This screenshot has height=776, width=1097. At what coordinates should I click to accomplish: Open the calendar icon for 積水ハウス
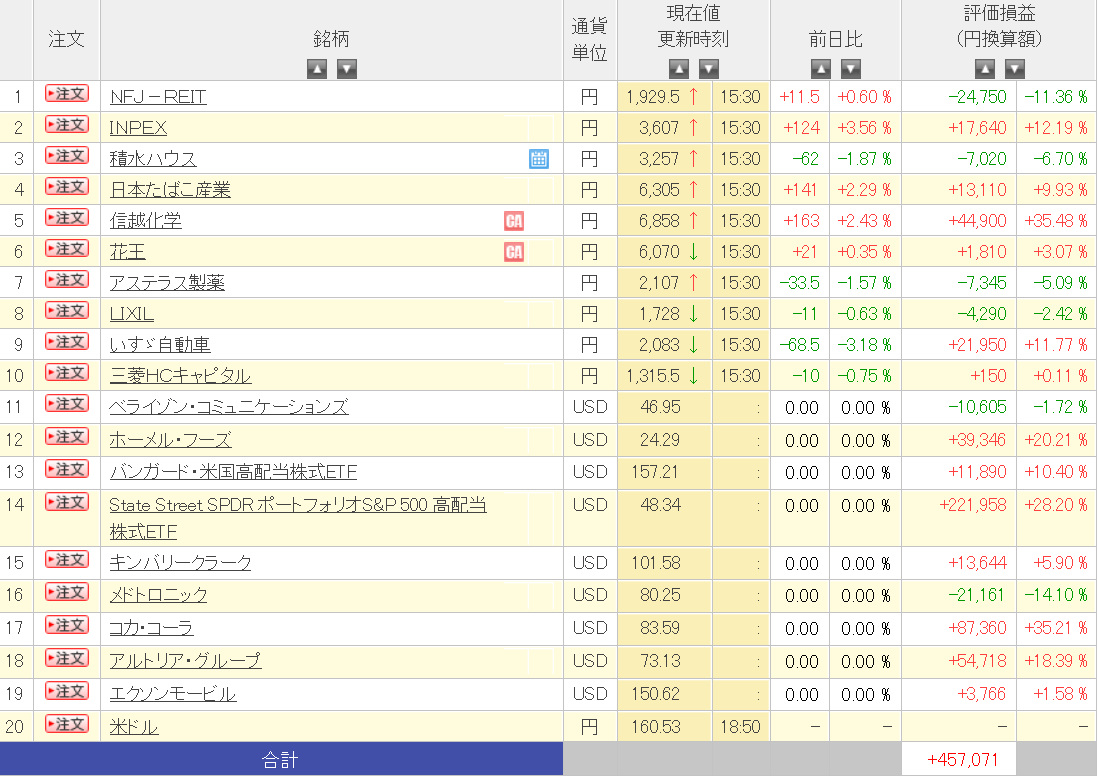539,159
